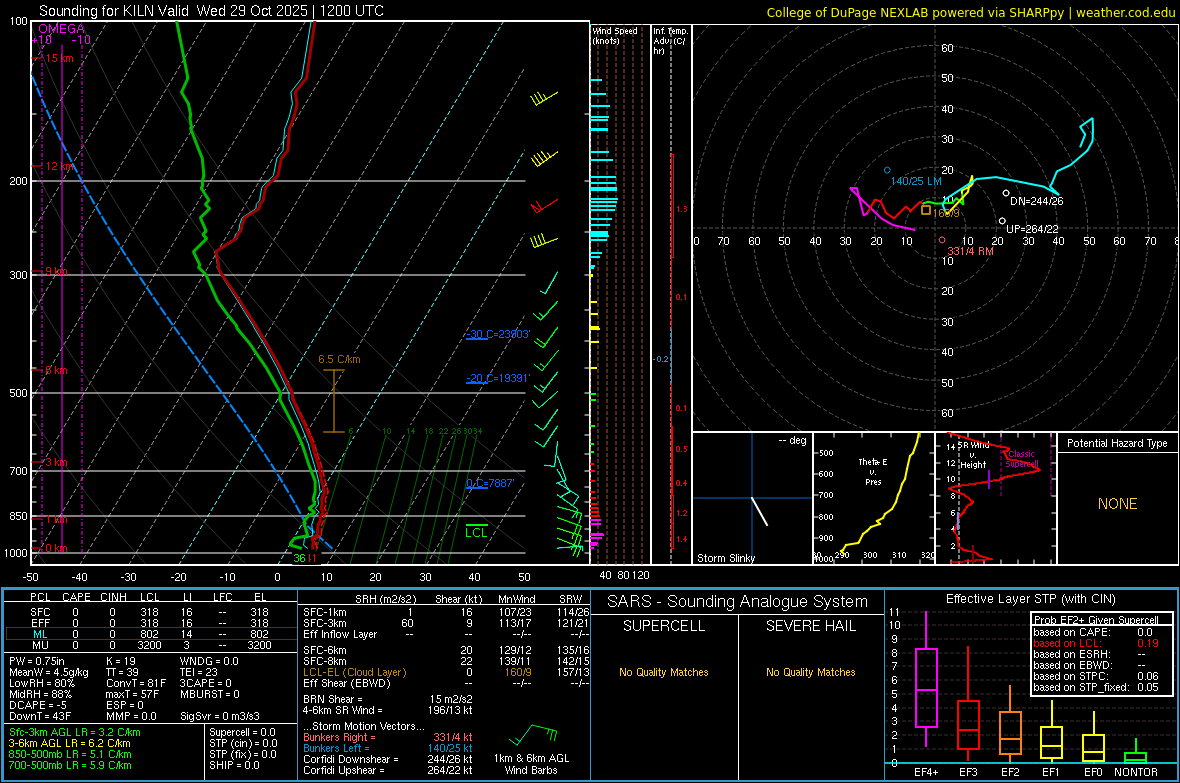
Task: Click the Corfidi Downshear = 244/26 kt row
Action: 388,759
